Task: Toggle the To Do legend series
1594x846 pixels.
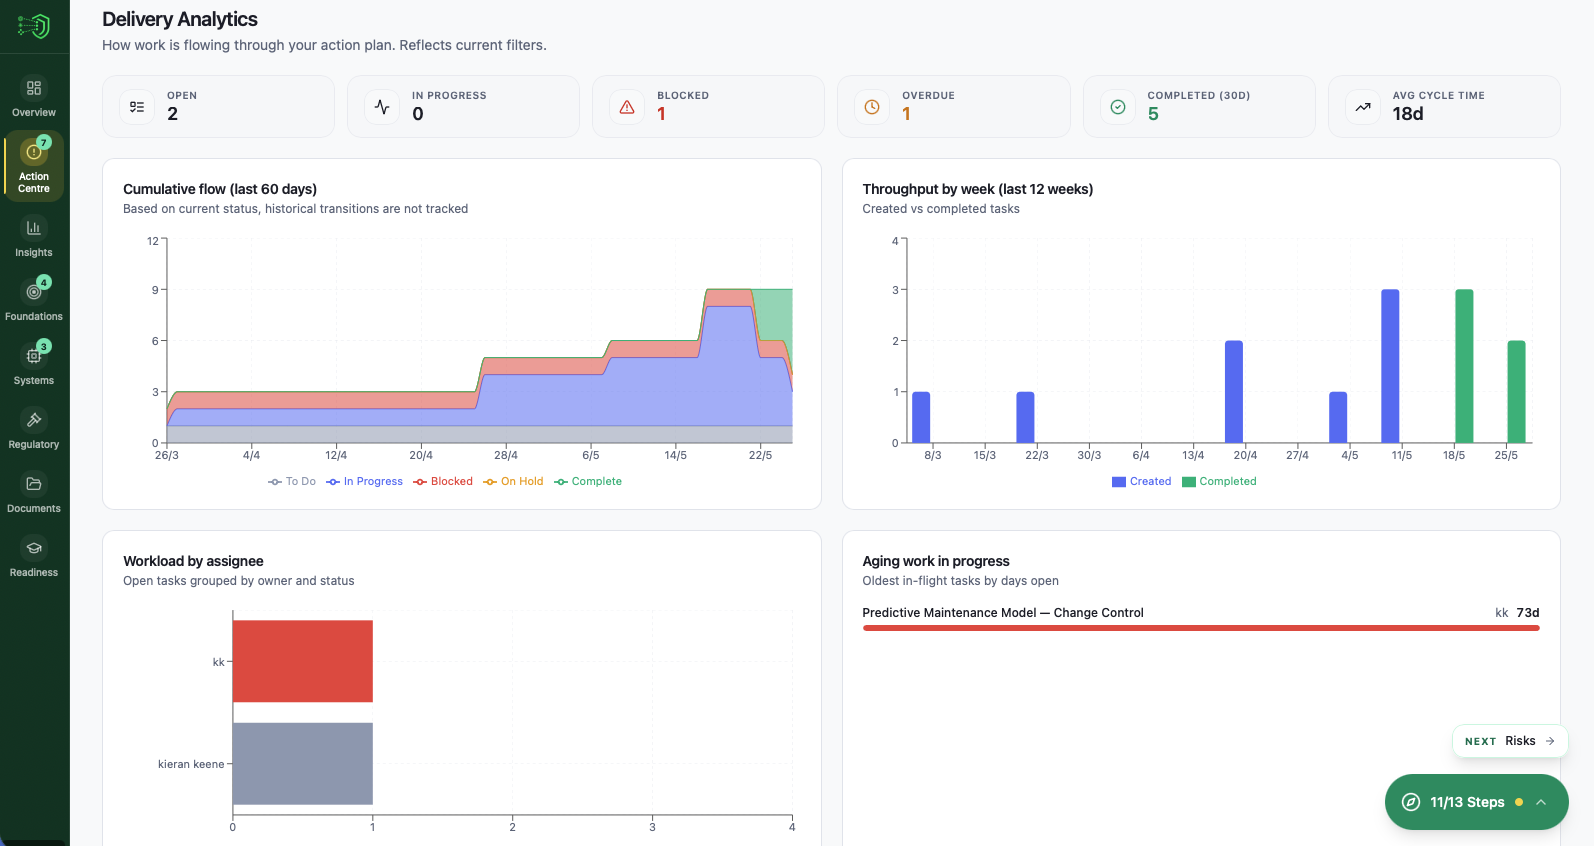Action: 292,482
